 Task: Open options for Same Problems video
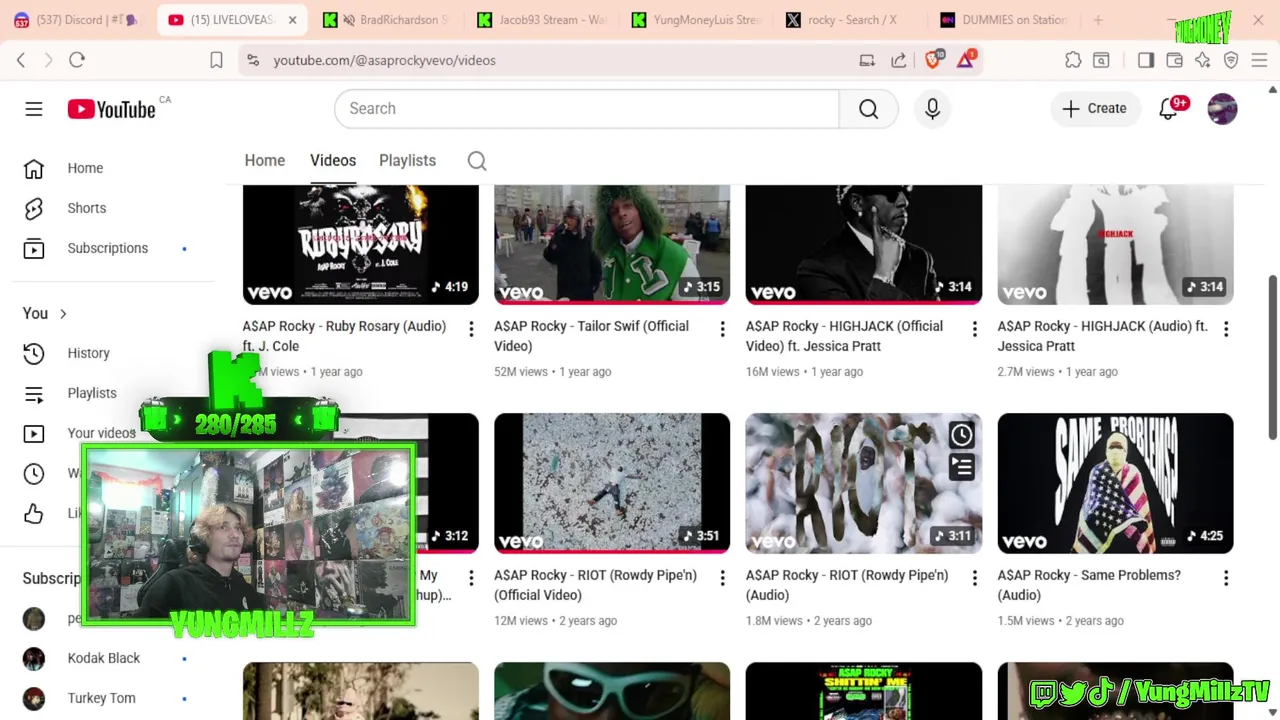(x=1226, y=577)
